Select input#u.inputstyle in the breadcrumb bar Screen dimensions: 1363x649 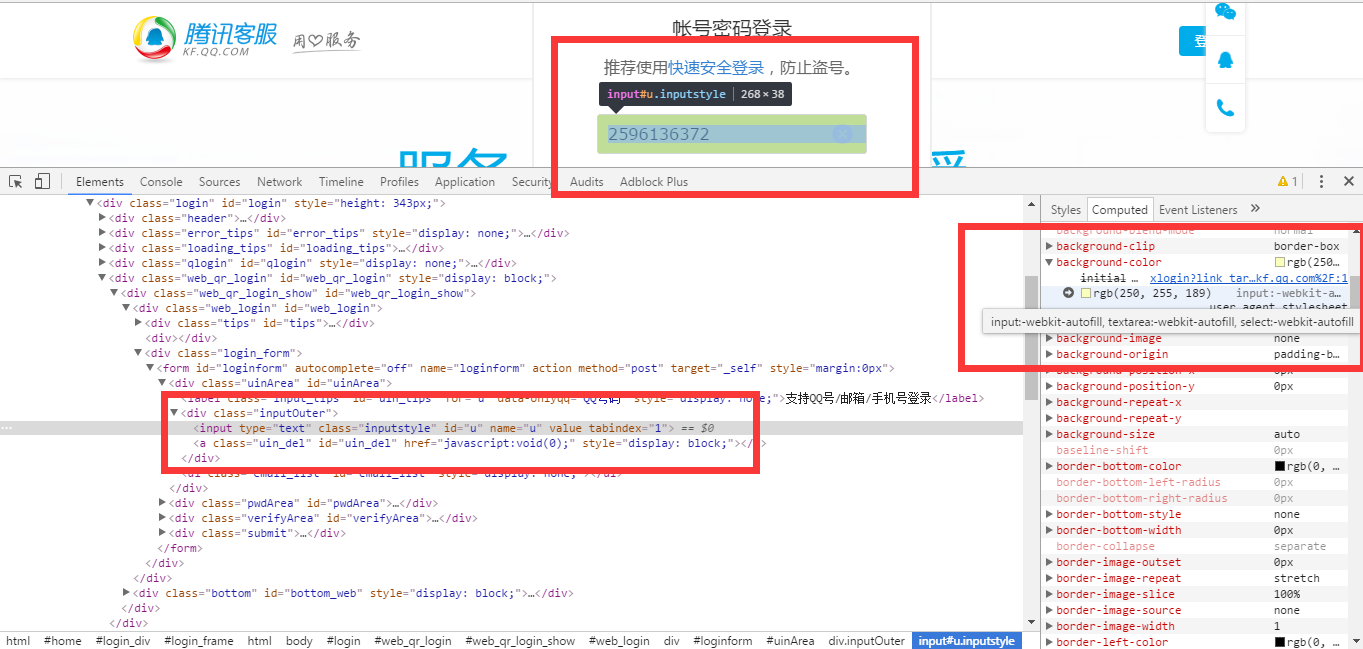[965, 640]
